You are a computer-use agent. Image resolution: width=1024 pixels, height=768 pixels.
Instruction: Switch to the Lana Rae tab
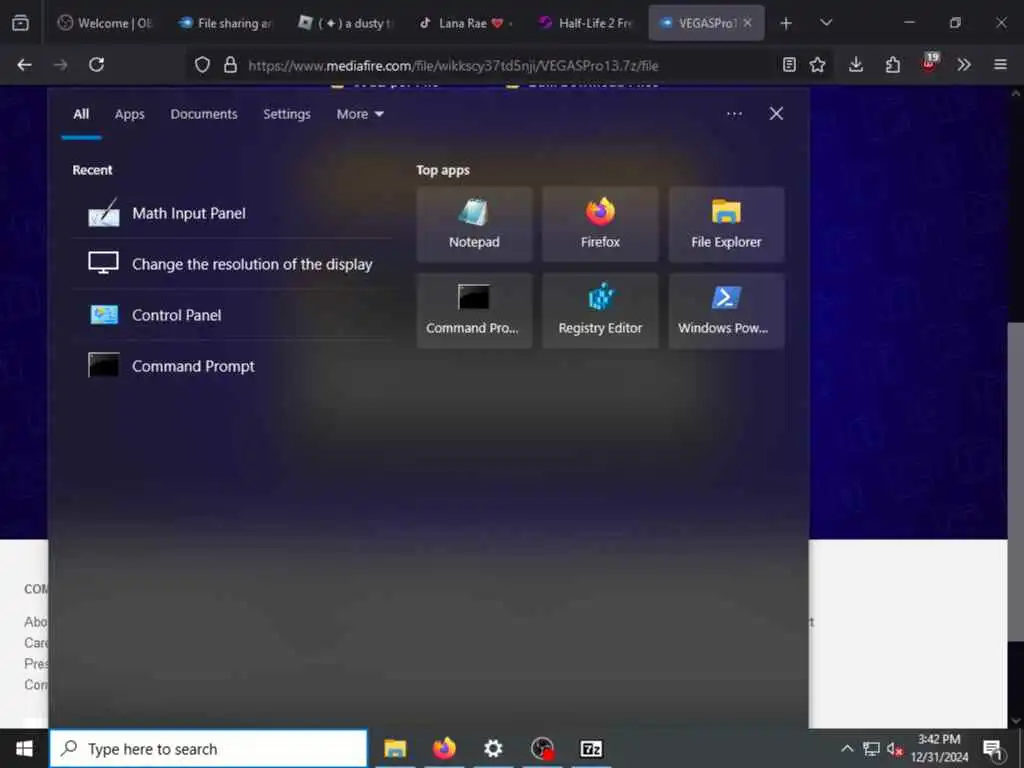point(465,23)
